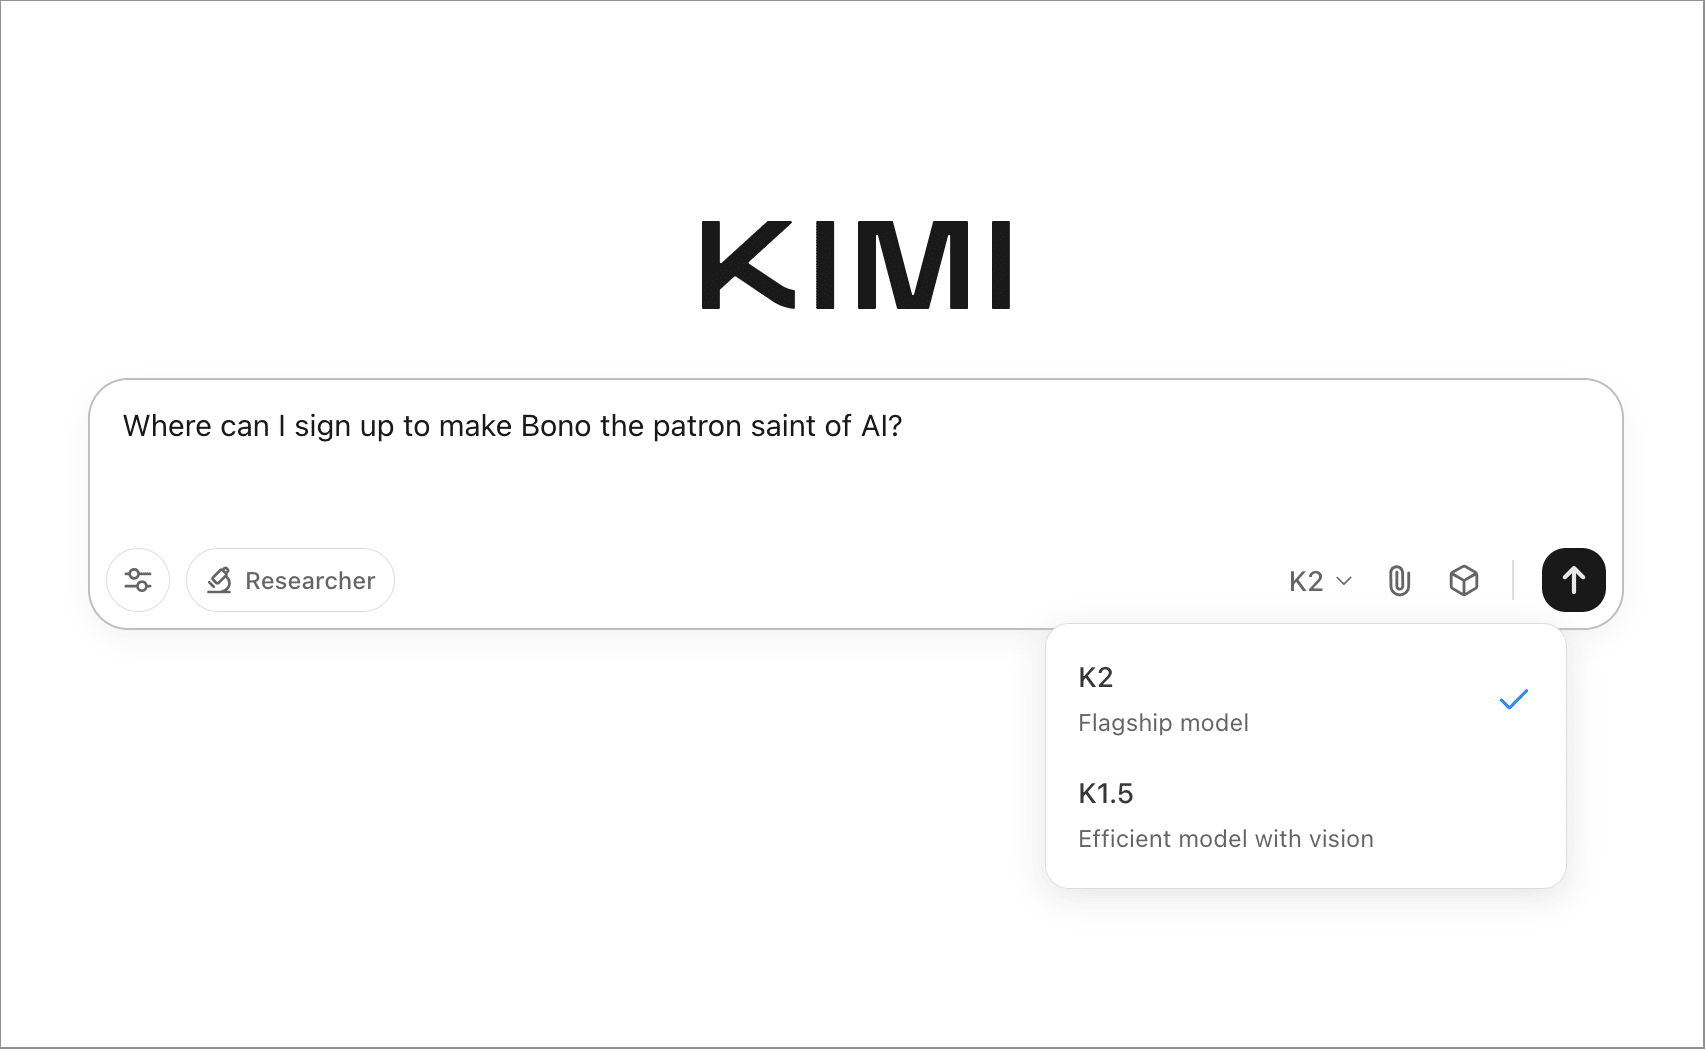Choose the K1.5 model from the list

coord(1106,794)
